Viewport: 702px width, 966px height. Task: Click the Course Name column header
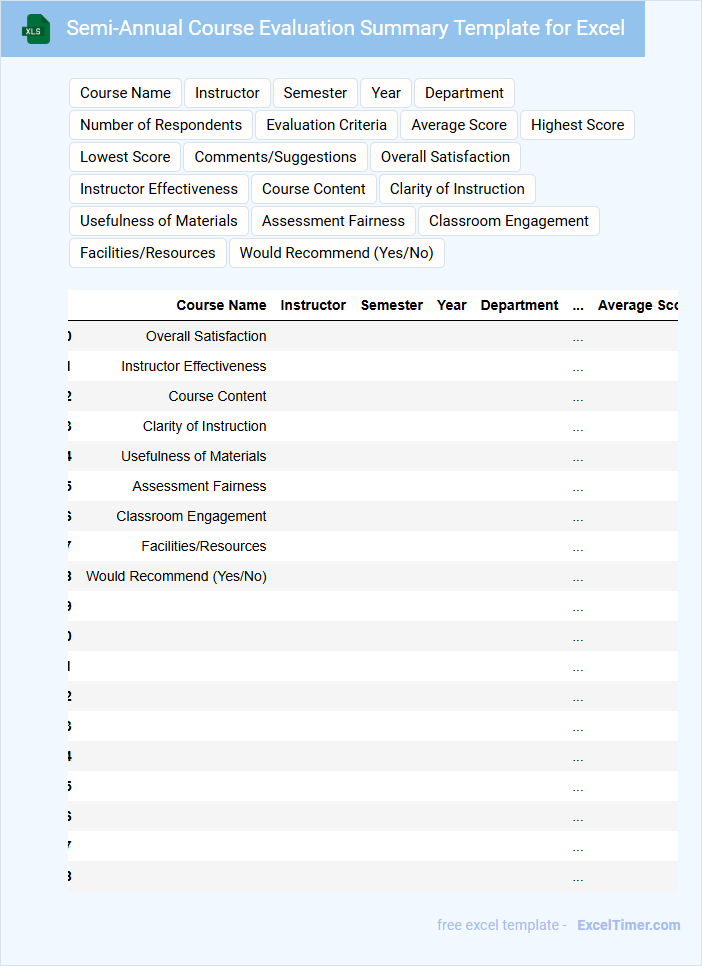(x=221, y=306)
